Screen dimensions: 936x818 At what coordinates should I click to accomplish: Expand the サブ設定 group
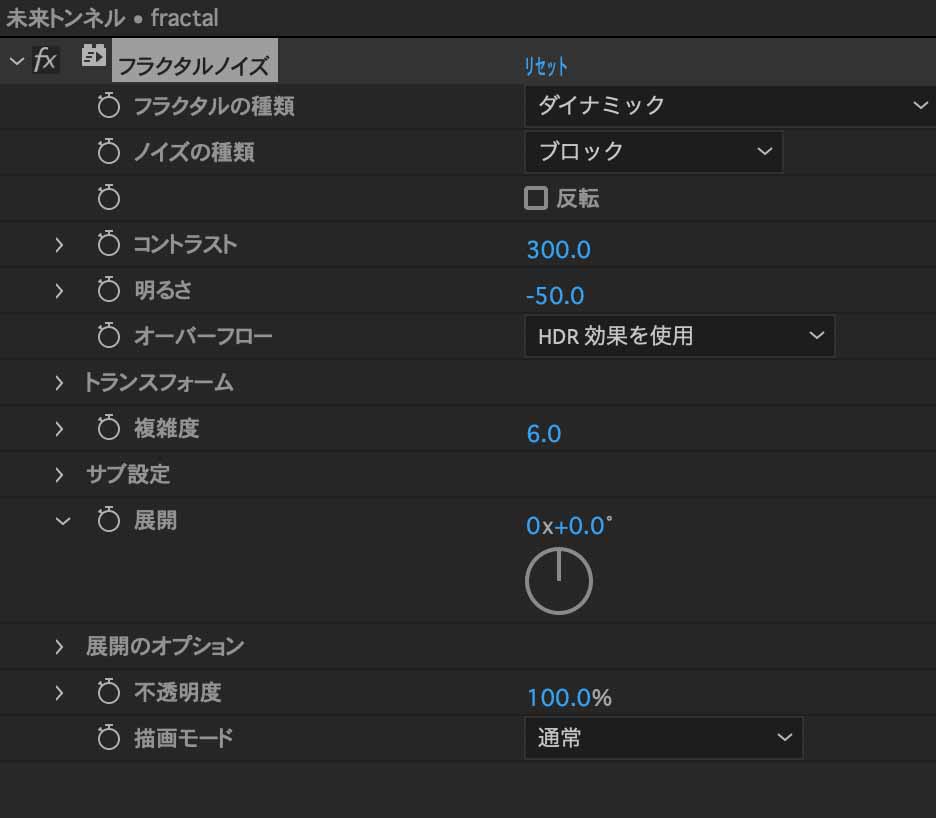[58, 475]
